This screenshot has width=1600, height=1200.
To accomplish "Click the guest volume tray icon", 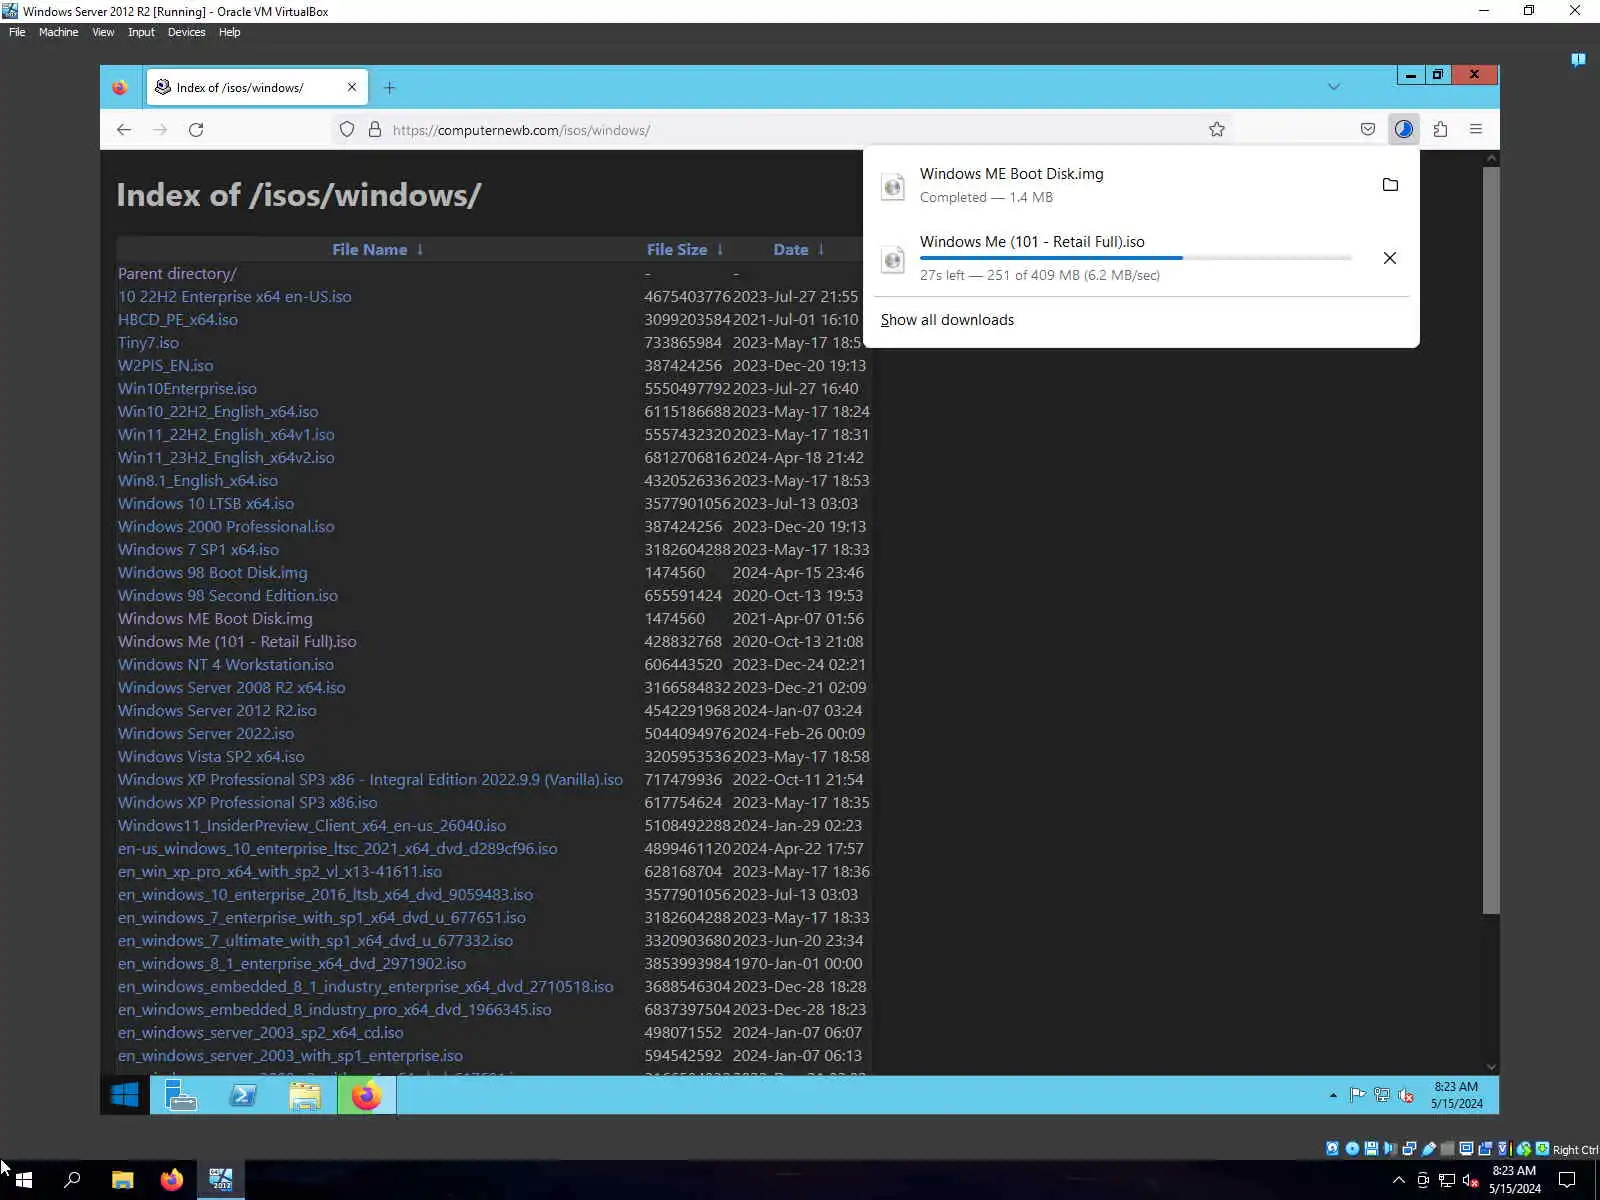I will coord(1406,1096).
